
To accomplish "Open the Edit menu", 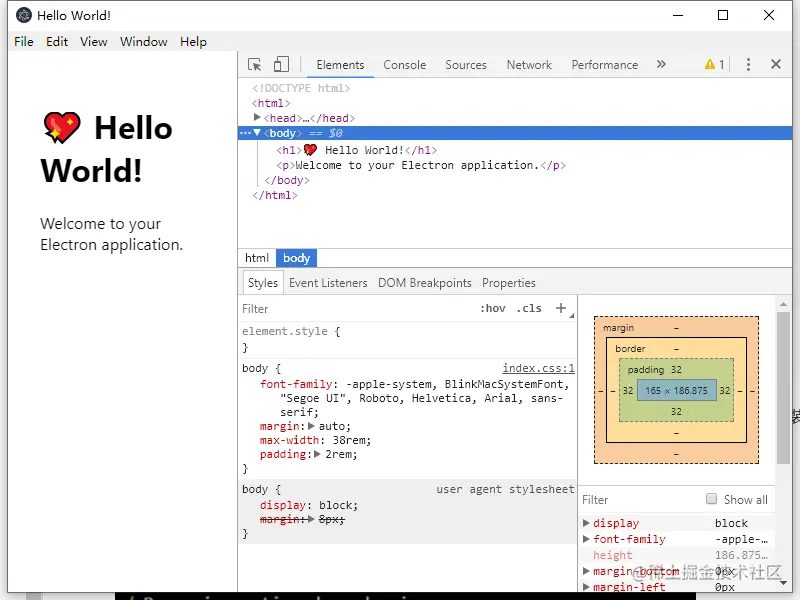I will click(x=57, y=41).
